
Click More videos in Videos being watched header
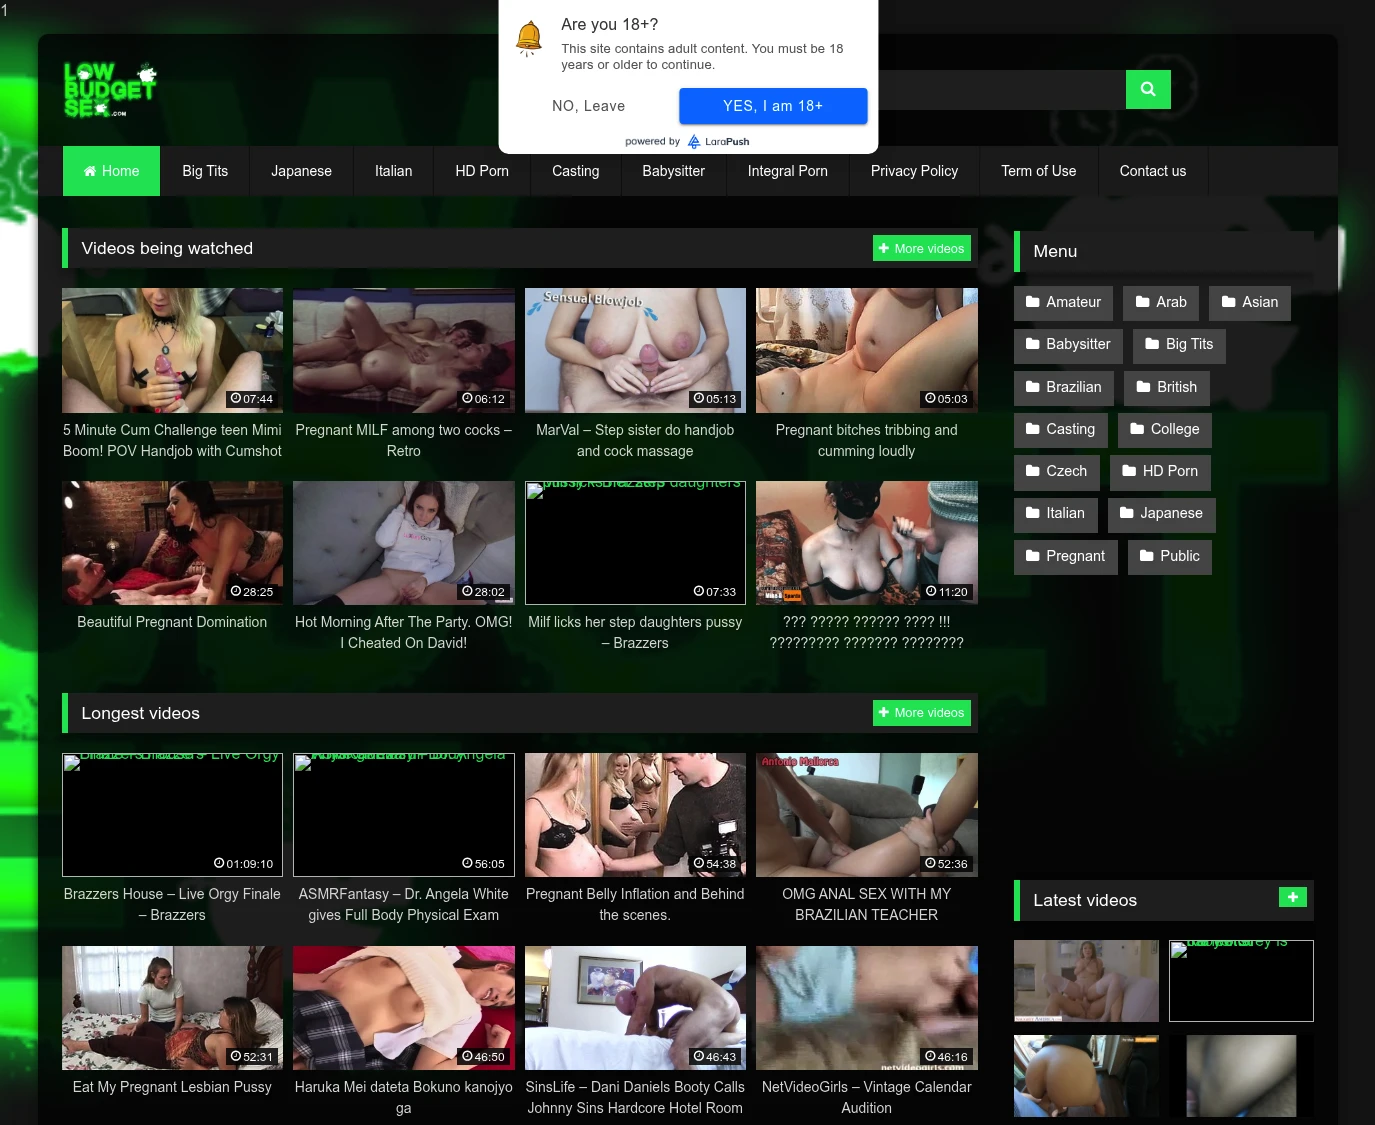pos(922,248)
